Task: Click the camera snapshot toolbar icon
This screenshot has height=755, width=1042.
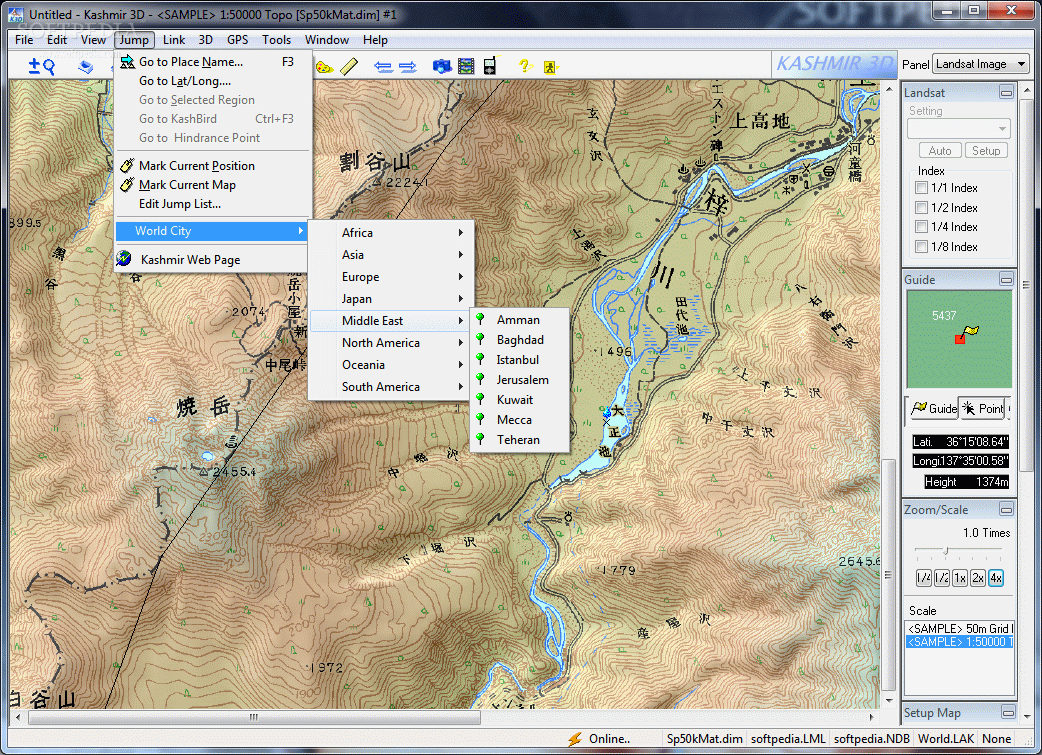Action: click(x=442, y=66)
